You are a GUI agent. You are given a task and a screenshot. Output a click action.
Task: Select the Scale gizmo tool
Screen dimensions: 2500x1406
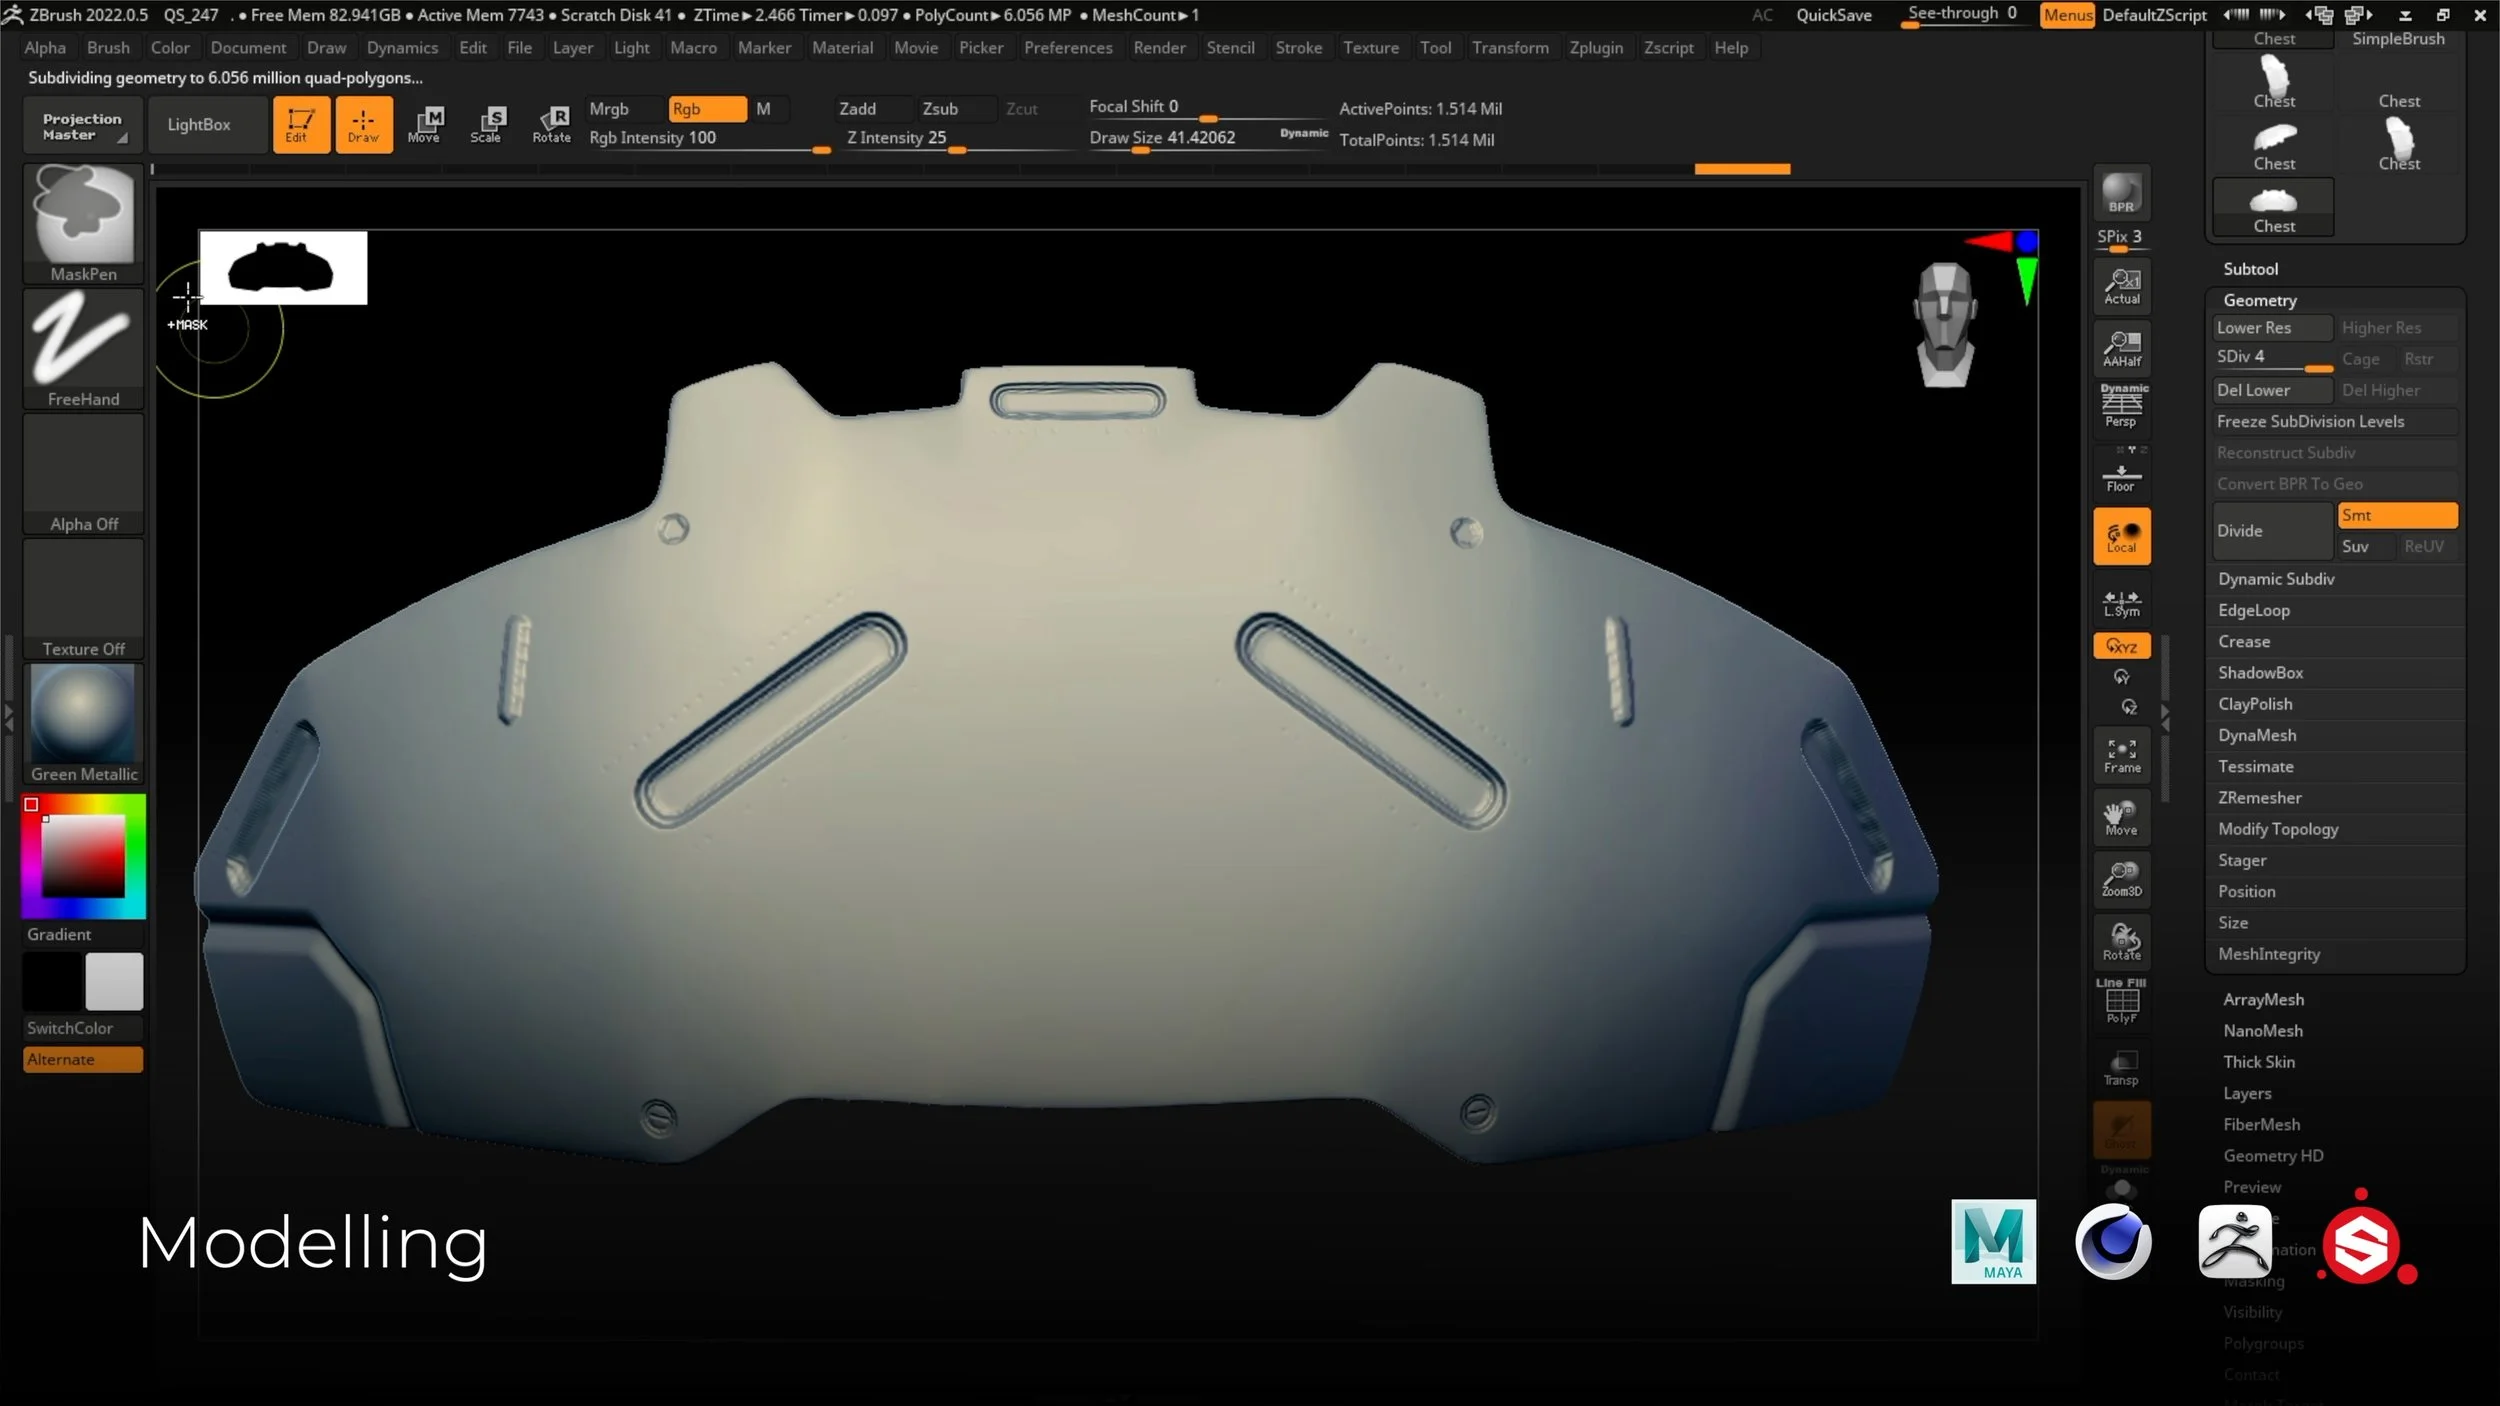(x=488, y=124)
